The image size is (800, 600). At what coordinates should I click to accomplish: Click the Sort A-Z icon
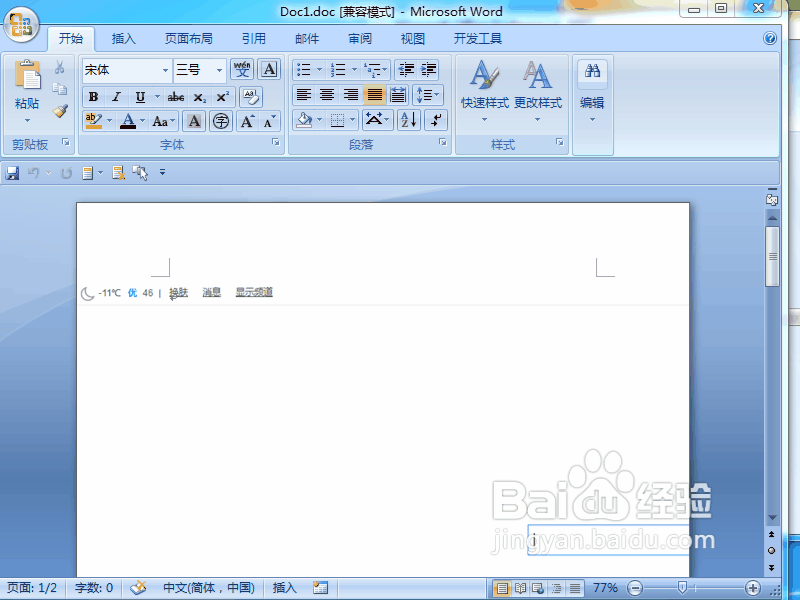409,120
